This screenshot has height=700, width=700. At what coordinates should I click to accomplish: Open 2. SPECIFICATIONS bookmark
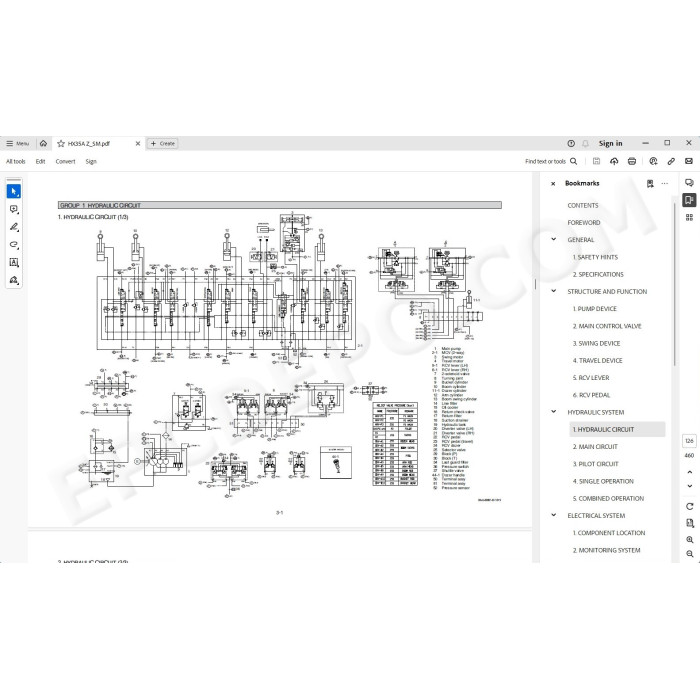tap(598, 274)
